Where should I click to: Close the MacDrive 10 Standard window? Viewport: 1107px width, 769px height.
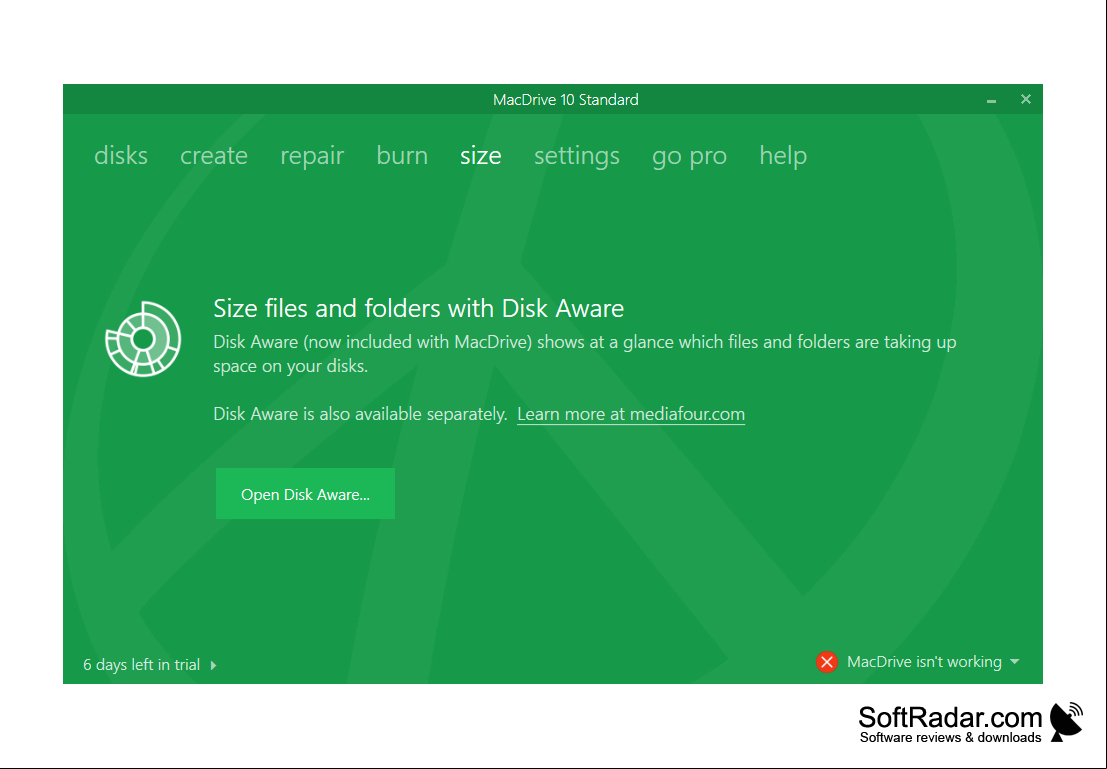pos(1026,100)
